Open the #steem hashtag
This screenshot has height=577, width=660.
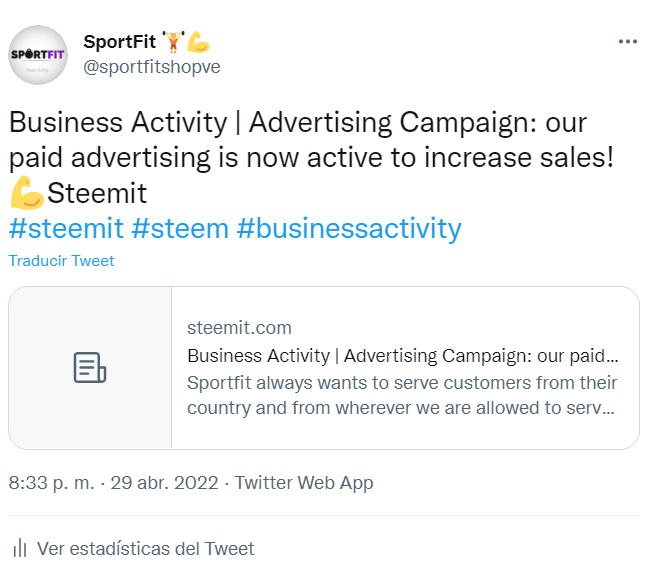[x=180, y=229]
